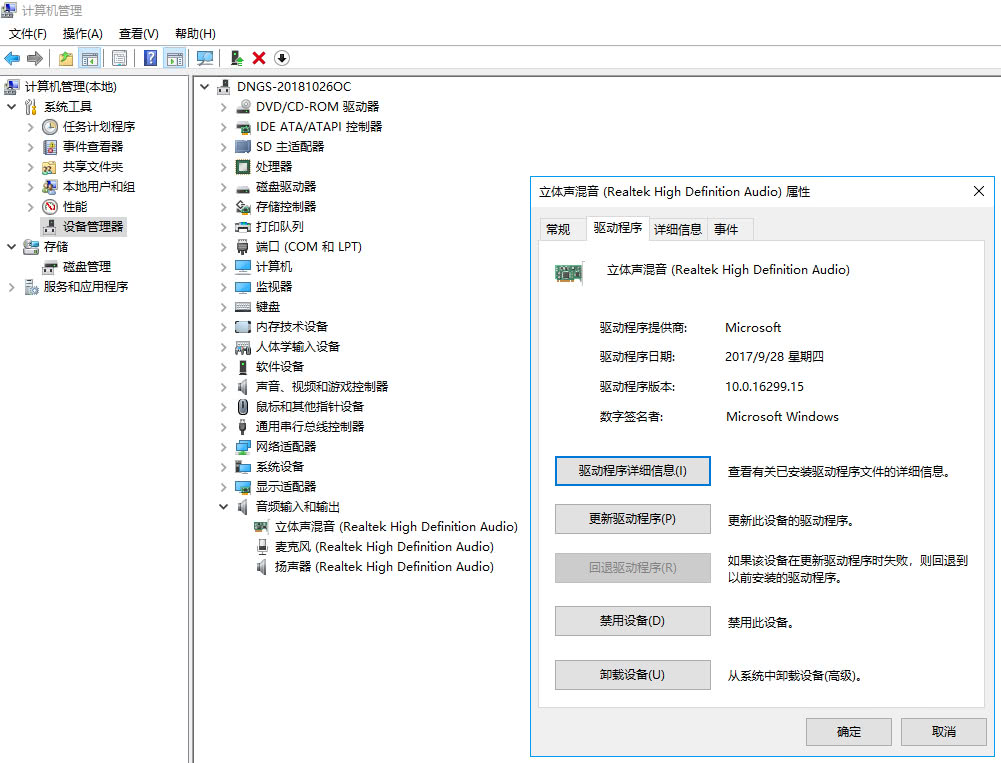This screenshot has width=1001, height=763.
Task: Click the Forward navigation arrow
Action: pyautogui.click(x=35, y=57)
